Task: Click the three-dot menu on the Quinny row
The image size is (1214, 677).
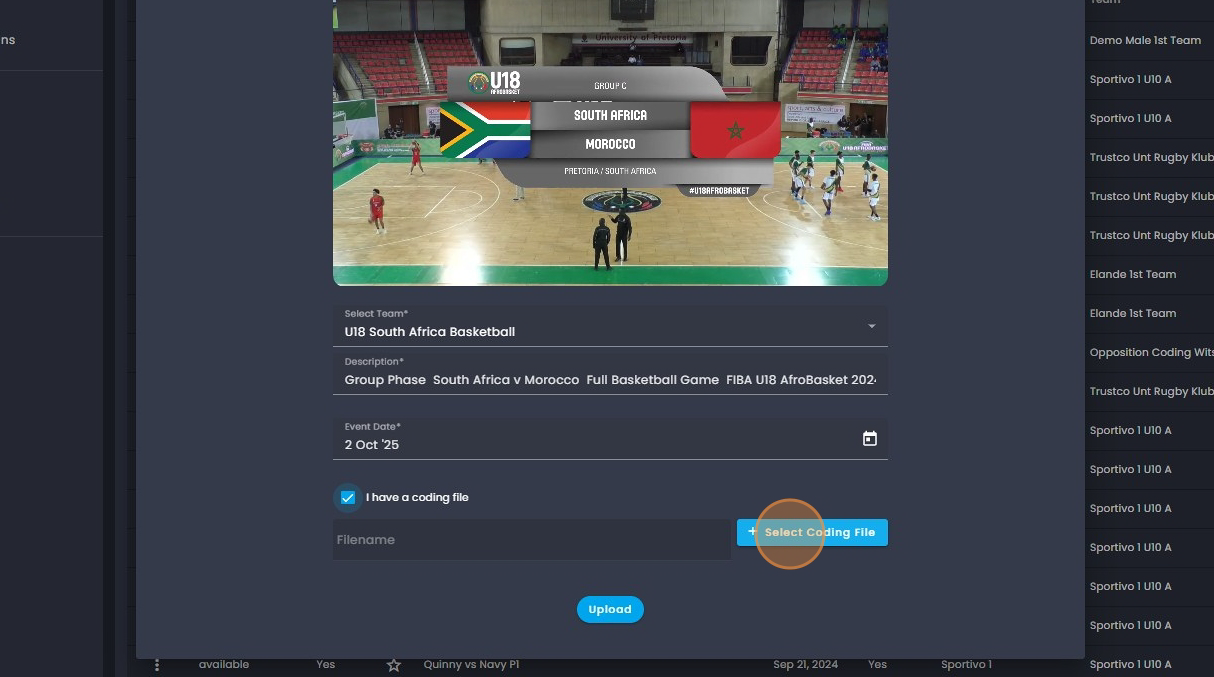Action: click(157, 665)
